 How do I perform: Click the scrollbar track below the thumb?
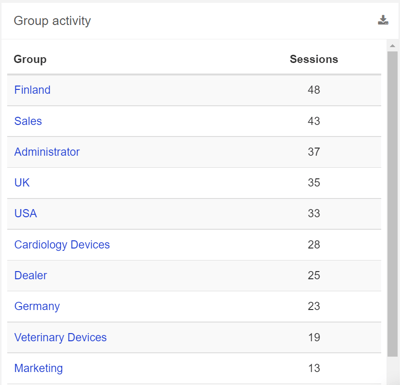pos(392,371)
